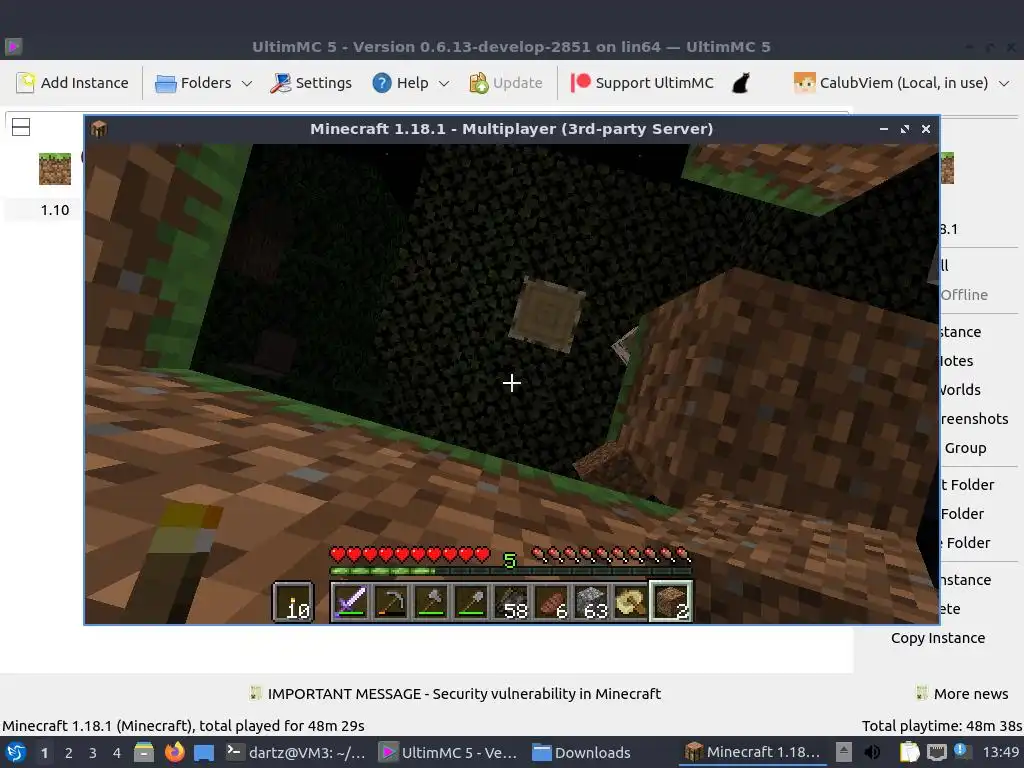
Task: Click the blue Help question-mark icon
Action: point(381,83)
